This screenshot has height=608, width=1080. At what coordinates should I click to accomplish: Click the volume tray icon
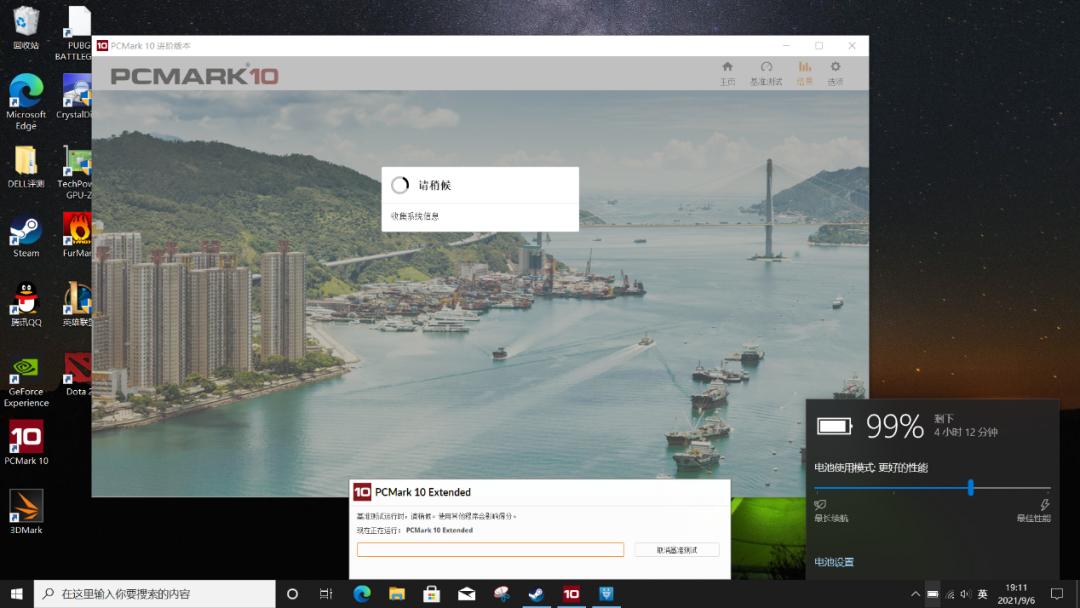coord(965,594)
